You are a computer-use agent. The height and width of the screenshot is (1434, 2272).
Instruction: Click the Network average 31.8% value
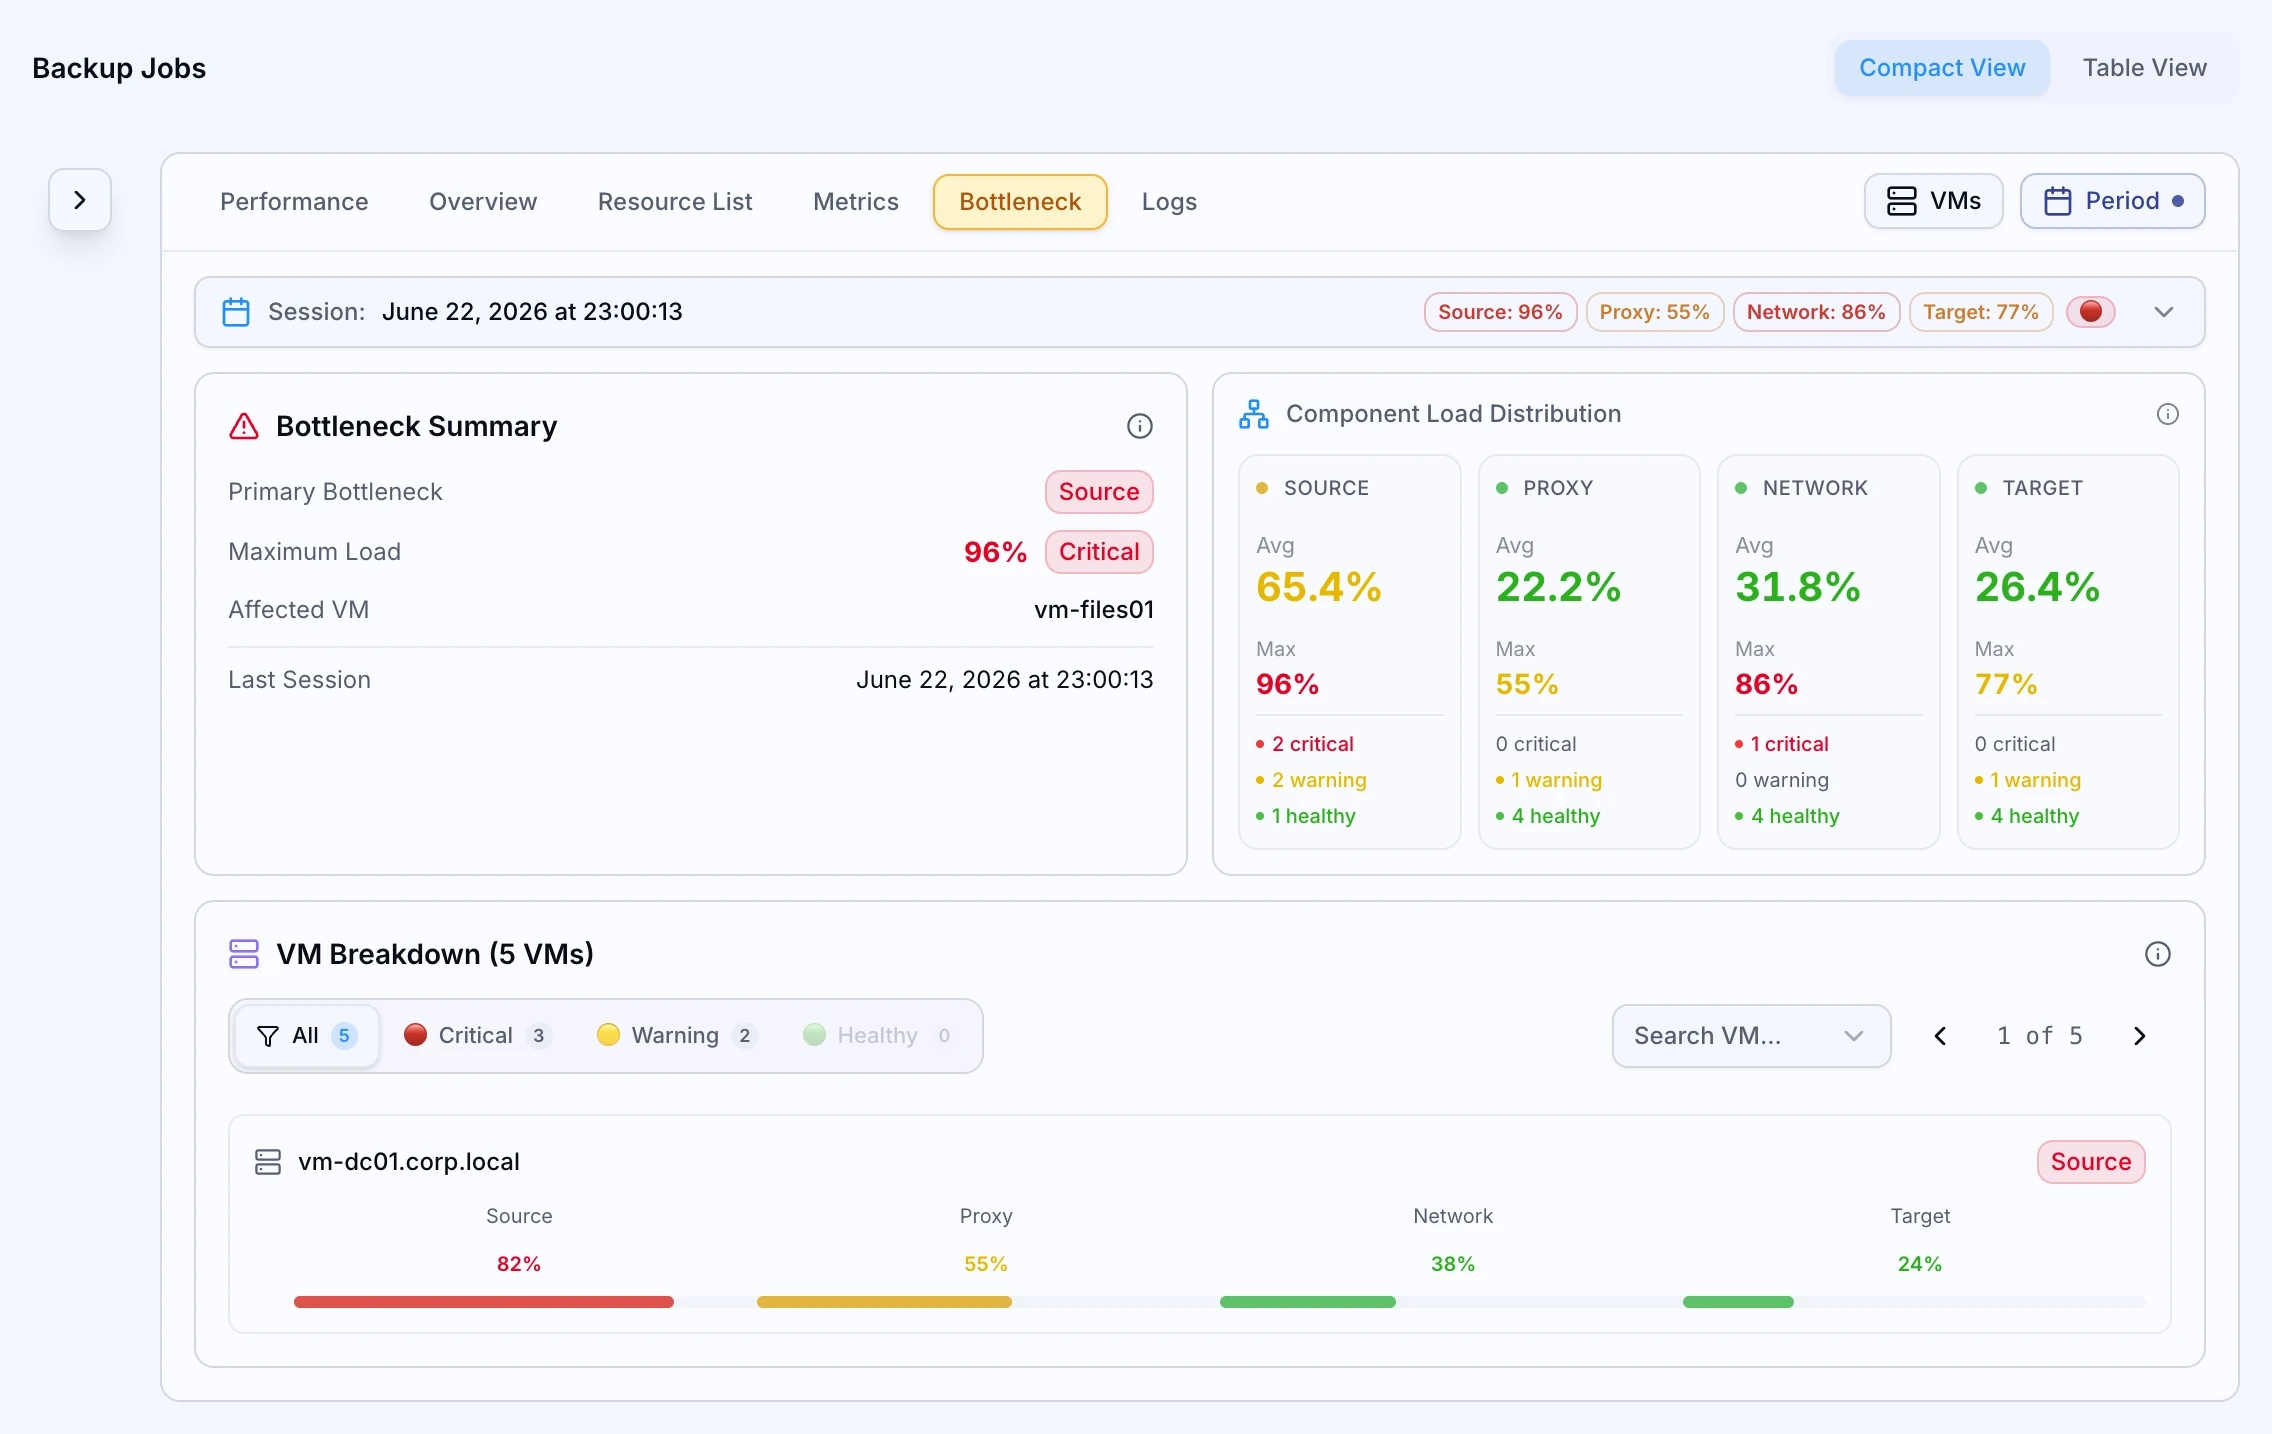(x=1797, y=587)
